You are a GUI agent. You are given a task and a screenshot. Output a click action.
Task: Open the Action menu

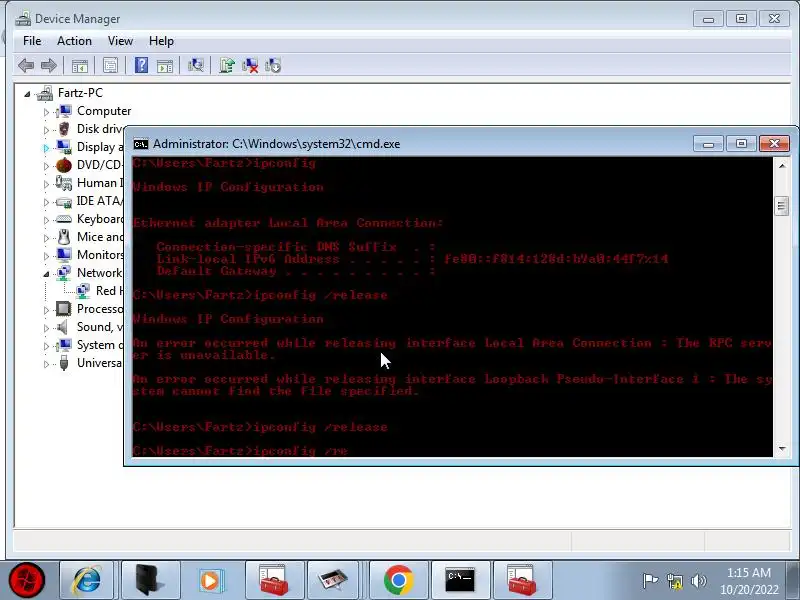pyautogui.click(x=74, y=41)
